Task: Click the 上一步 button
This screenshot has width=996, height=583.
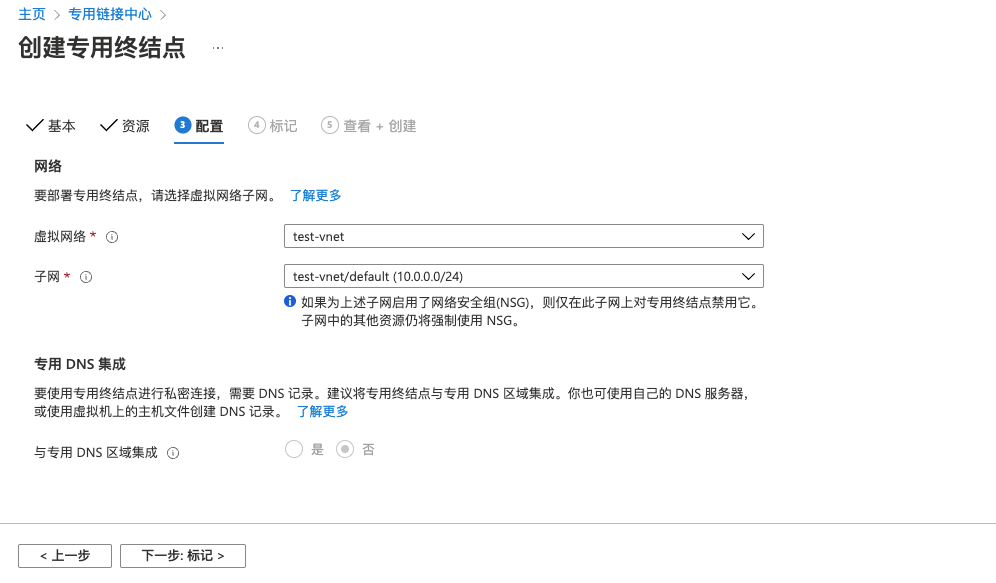Action: [x=64, y=555]
